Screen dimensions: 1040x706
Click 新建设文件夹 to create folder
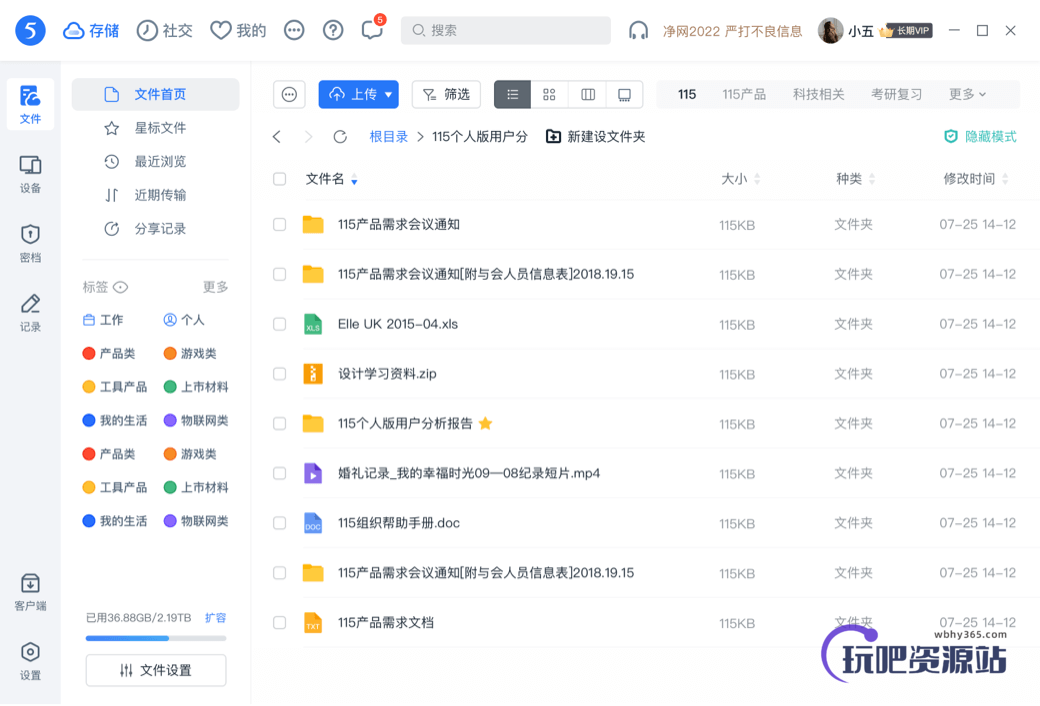click(595, 137)
